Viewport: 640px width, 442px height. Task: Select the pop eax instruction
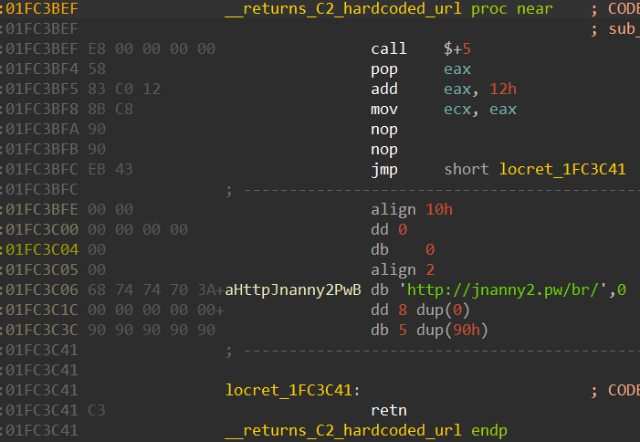pos(421,69)
